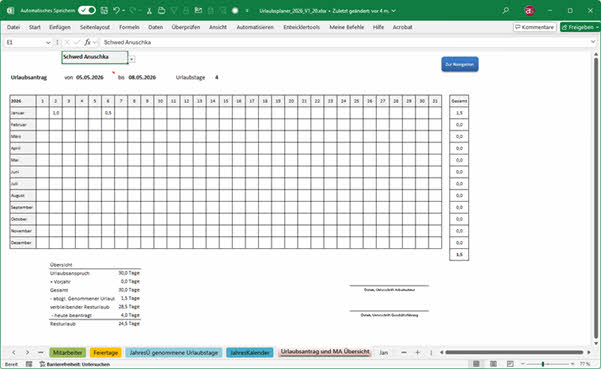This screenshot has height=369, width=601.
Task: Switch to Page Break Preview icon
Action: [x=510, y=364]
